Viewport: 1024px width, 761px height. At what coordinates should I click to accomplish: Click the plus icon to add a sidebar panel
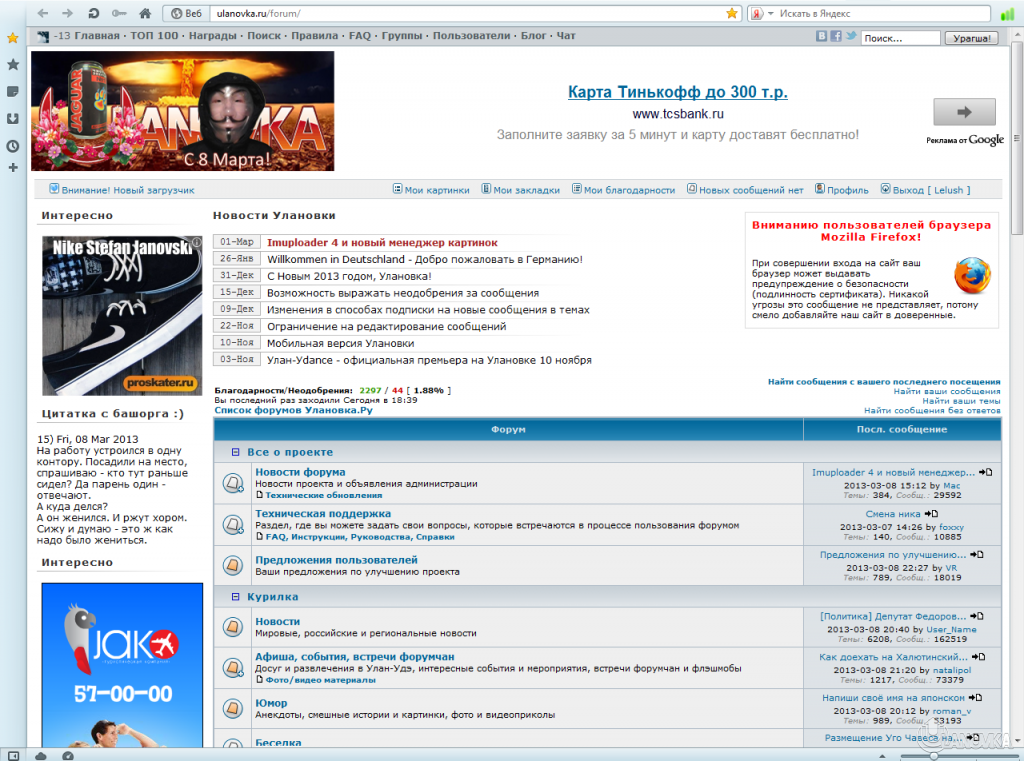click(x=13, y=167)
